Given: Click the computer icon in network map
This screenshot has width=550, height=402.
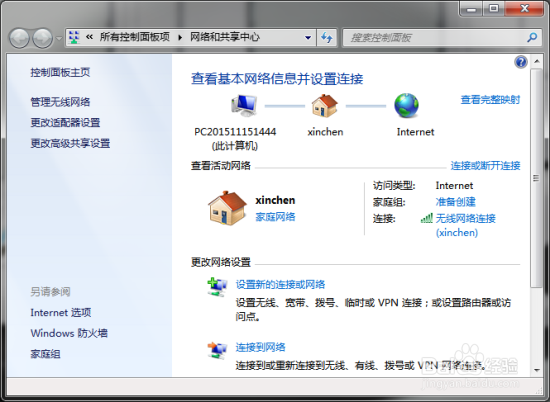Looking at the screenshot, I should [244, 105].
